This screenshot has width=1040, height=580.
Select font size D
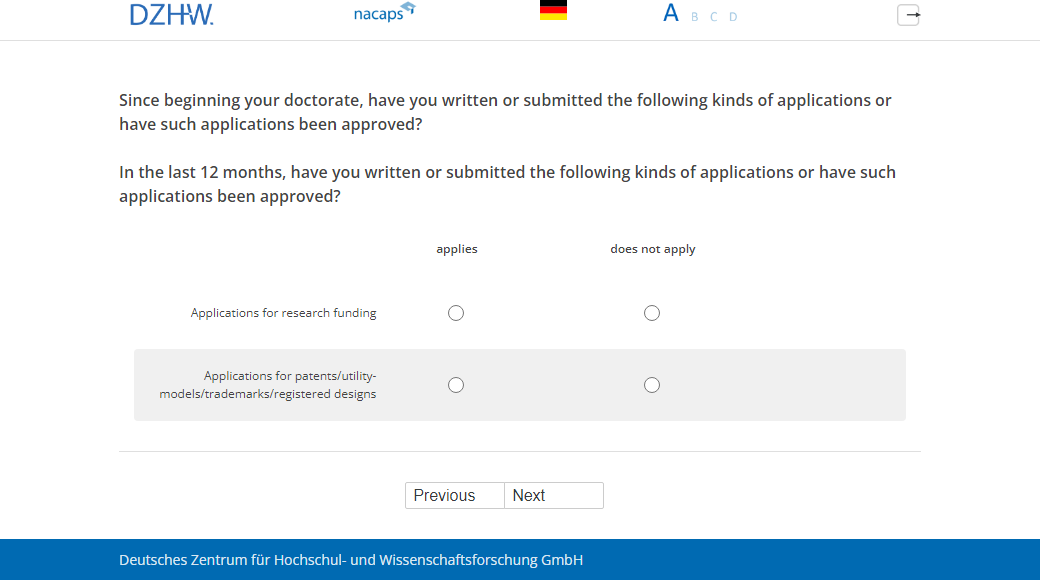click(x=733, y=17)
